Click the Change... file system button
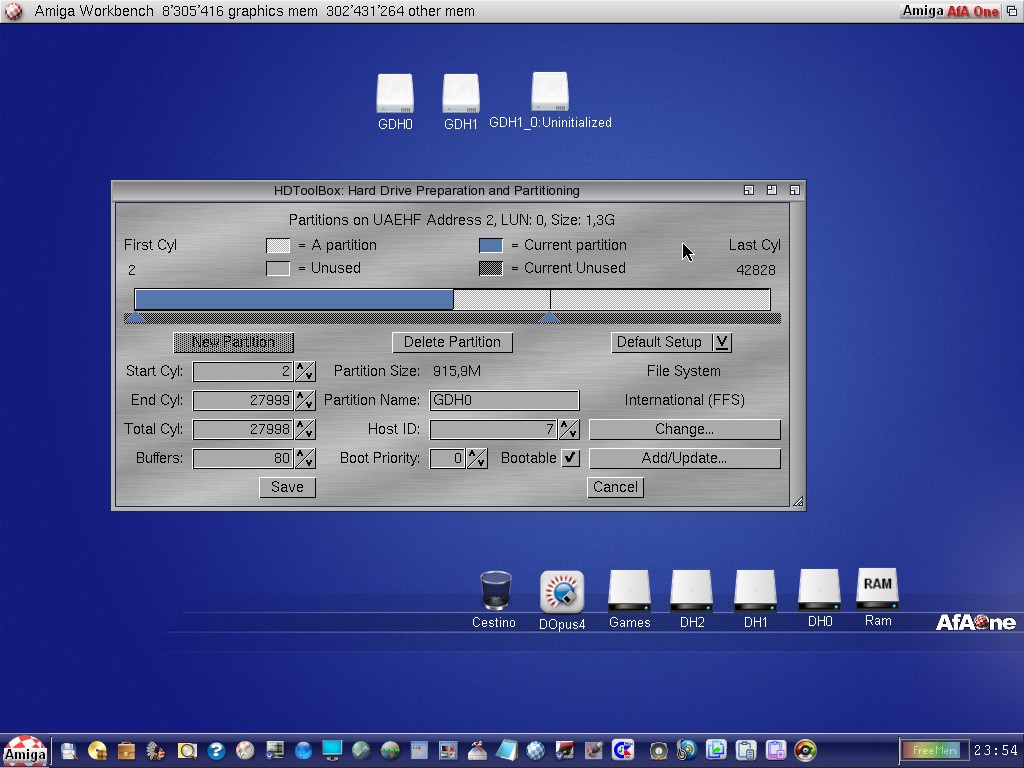This screenshot has width=1024, height=768. coord(684,429)
